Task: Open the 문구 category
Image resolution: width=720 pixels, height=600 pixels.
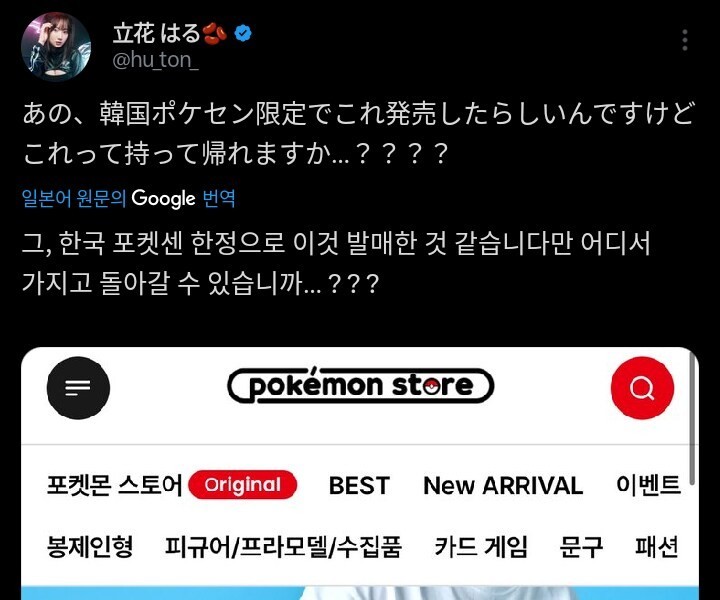Action: click(581, 547)
